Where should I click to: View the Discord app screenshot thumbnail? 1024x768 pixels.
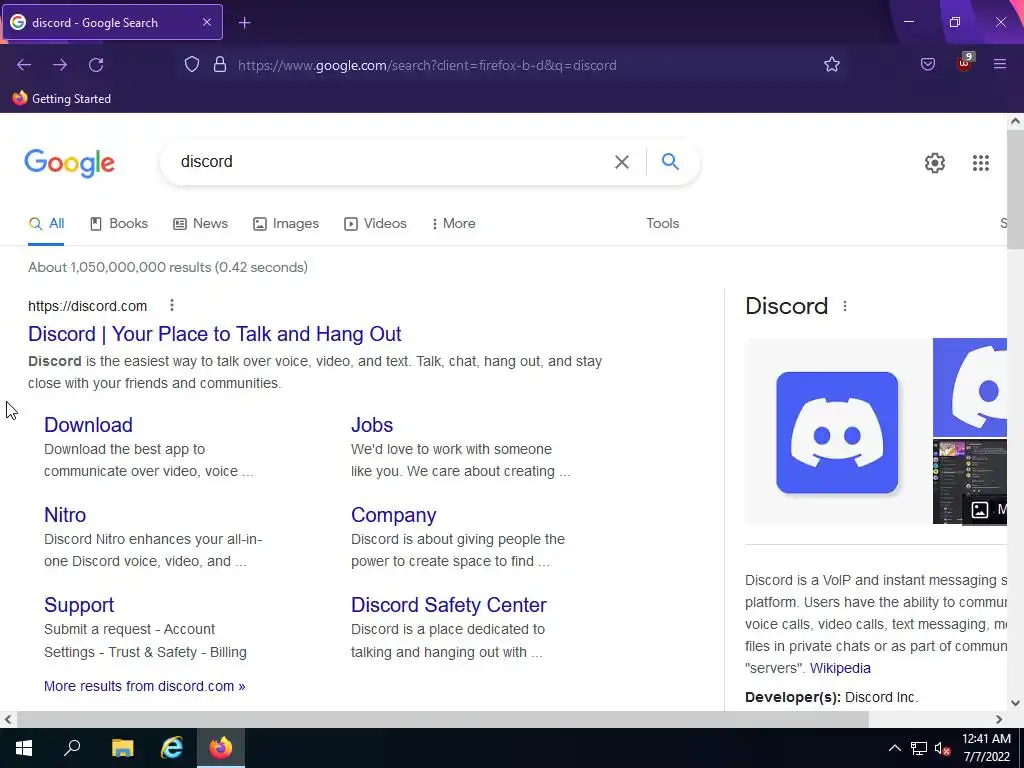point(970,481)
